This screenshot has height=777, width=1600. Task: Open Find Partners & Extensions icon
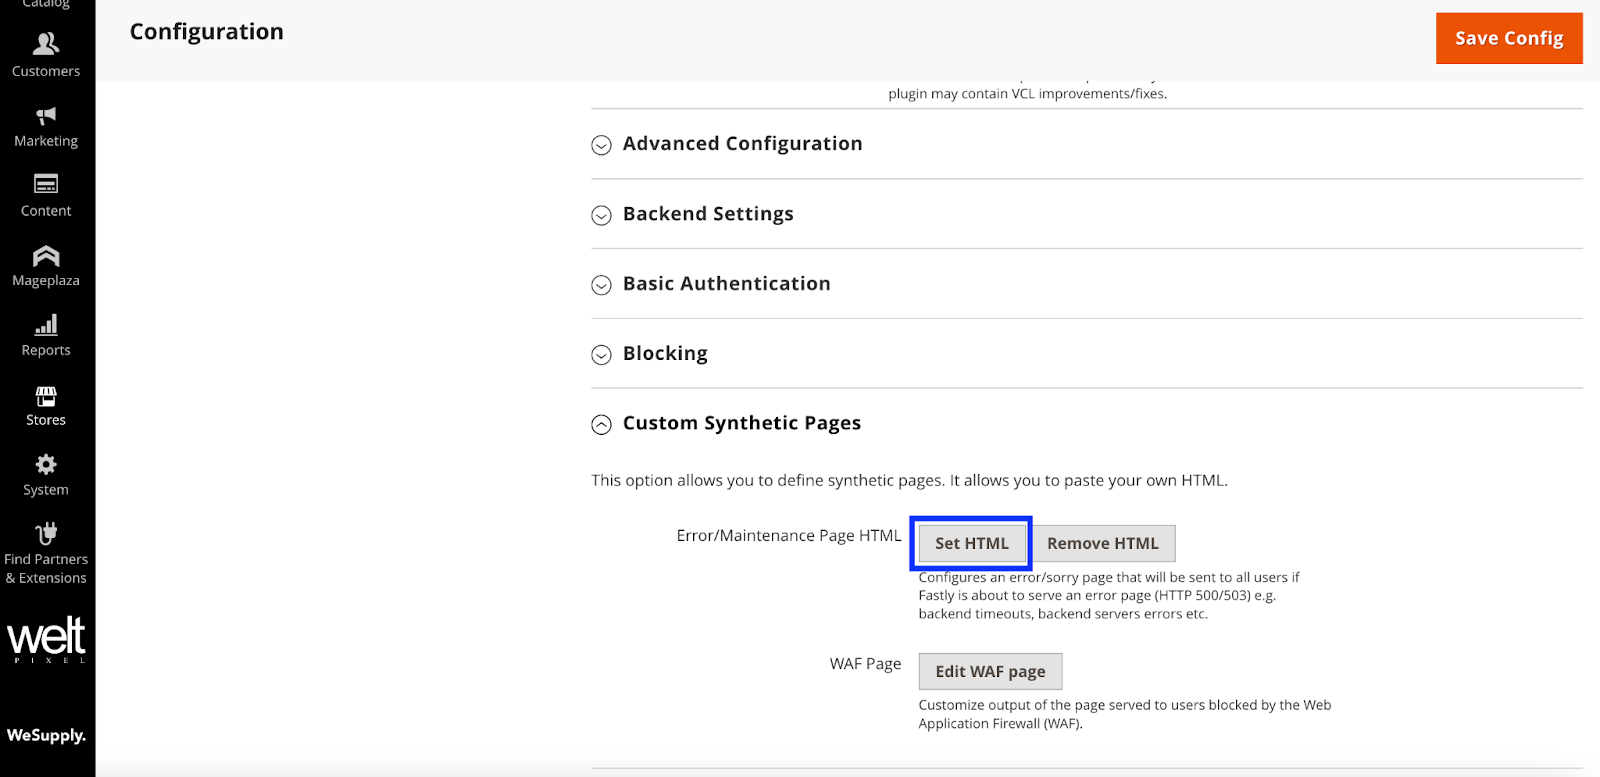(46, 533)
